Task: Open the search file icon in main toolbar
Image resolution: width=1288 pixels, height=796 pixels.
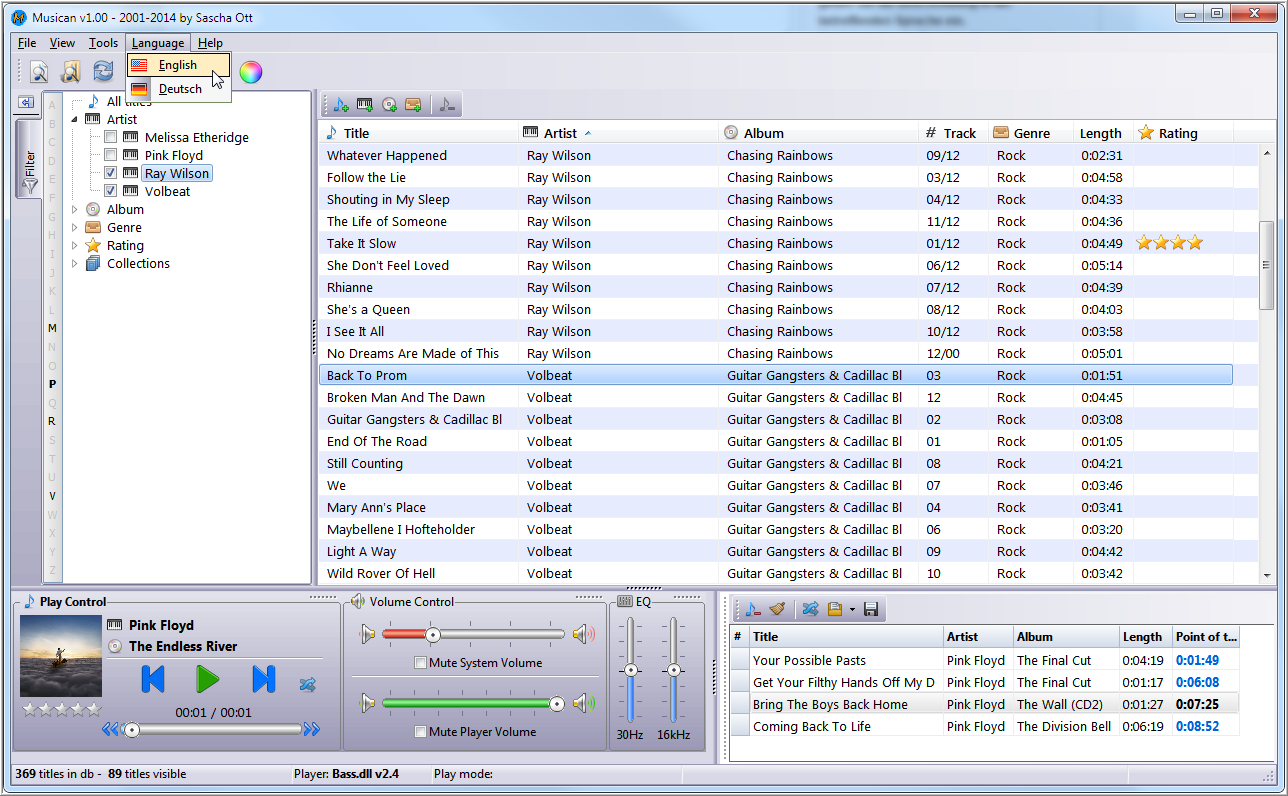Action: (38, 71)
